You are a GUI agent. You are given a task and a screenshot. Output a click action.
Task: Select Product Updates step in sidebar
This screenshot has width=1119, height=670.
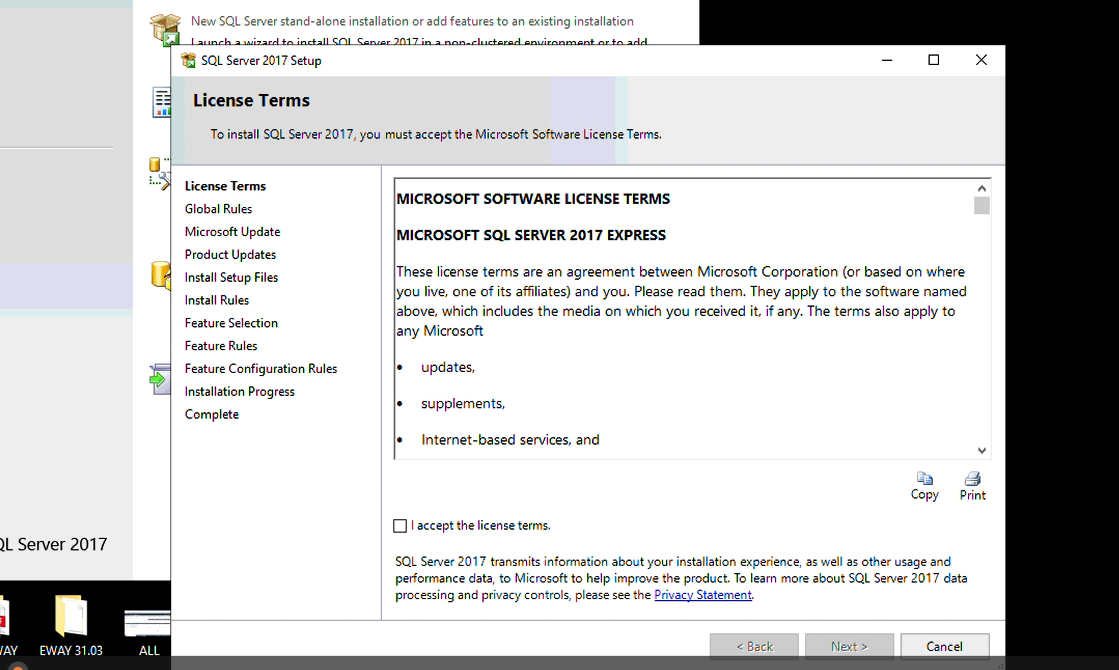coord(231,255)
